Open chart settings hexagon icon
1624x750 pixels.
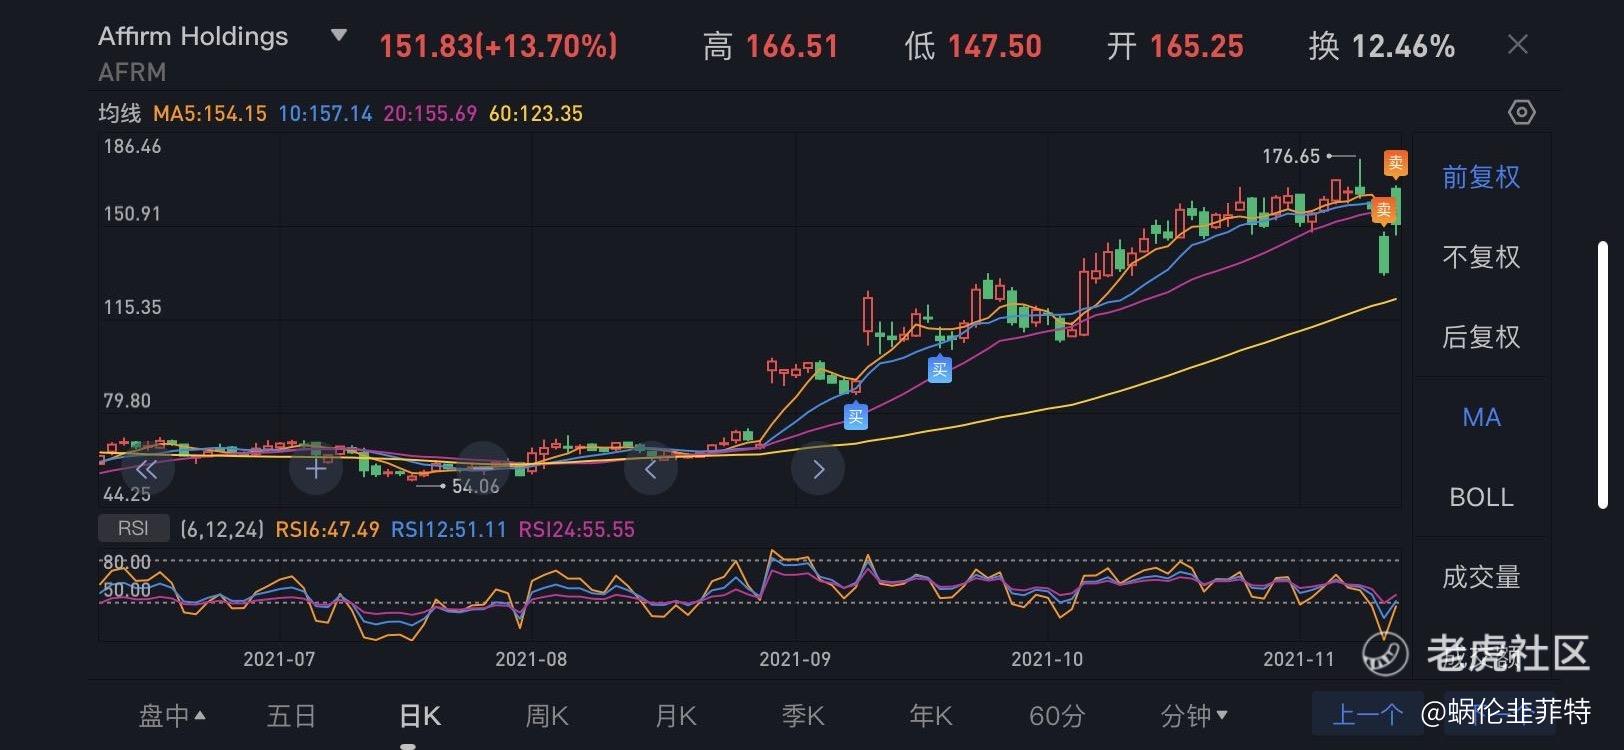[1521, 112]
